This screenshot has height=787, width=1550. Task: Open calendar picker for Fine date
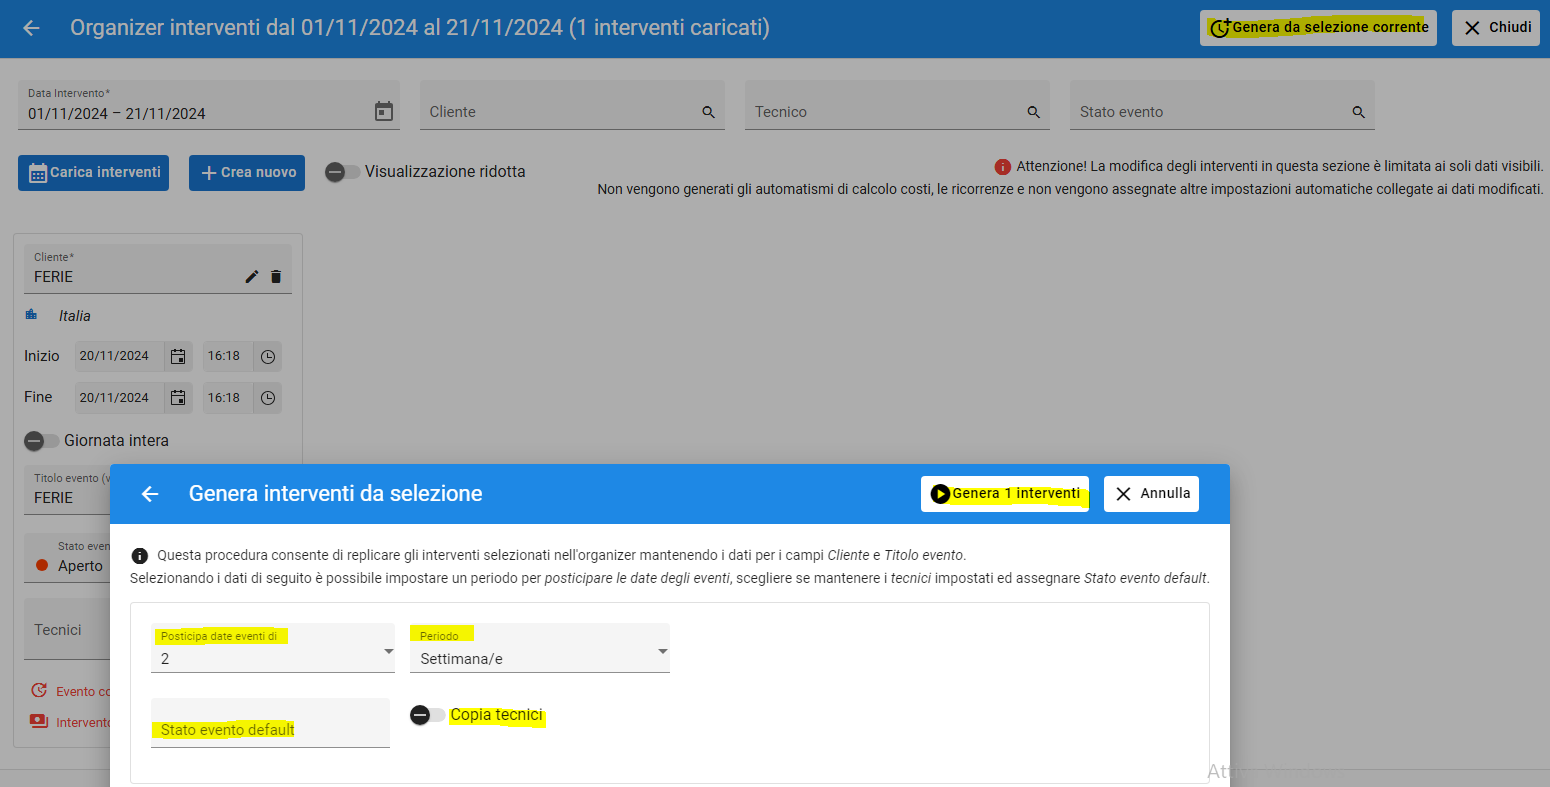(x=178, y=398)
